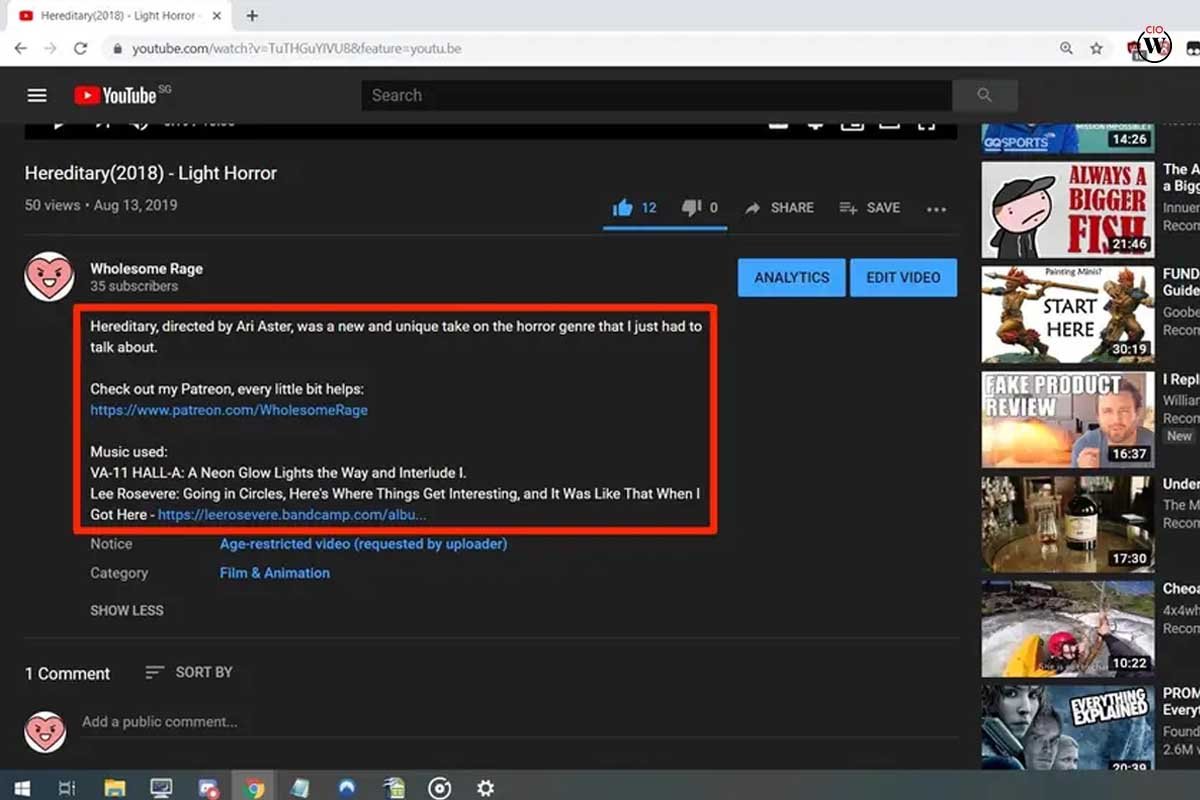Screen dimensions: 1200x800
Task: Open the blue notebook app on taskbar
Action: coord(300,788)
